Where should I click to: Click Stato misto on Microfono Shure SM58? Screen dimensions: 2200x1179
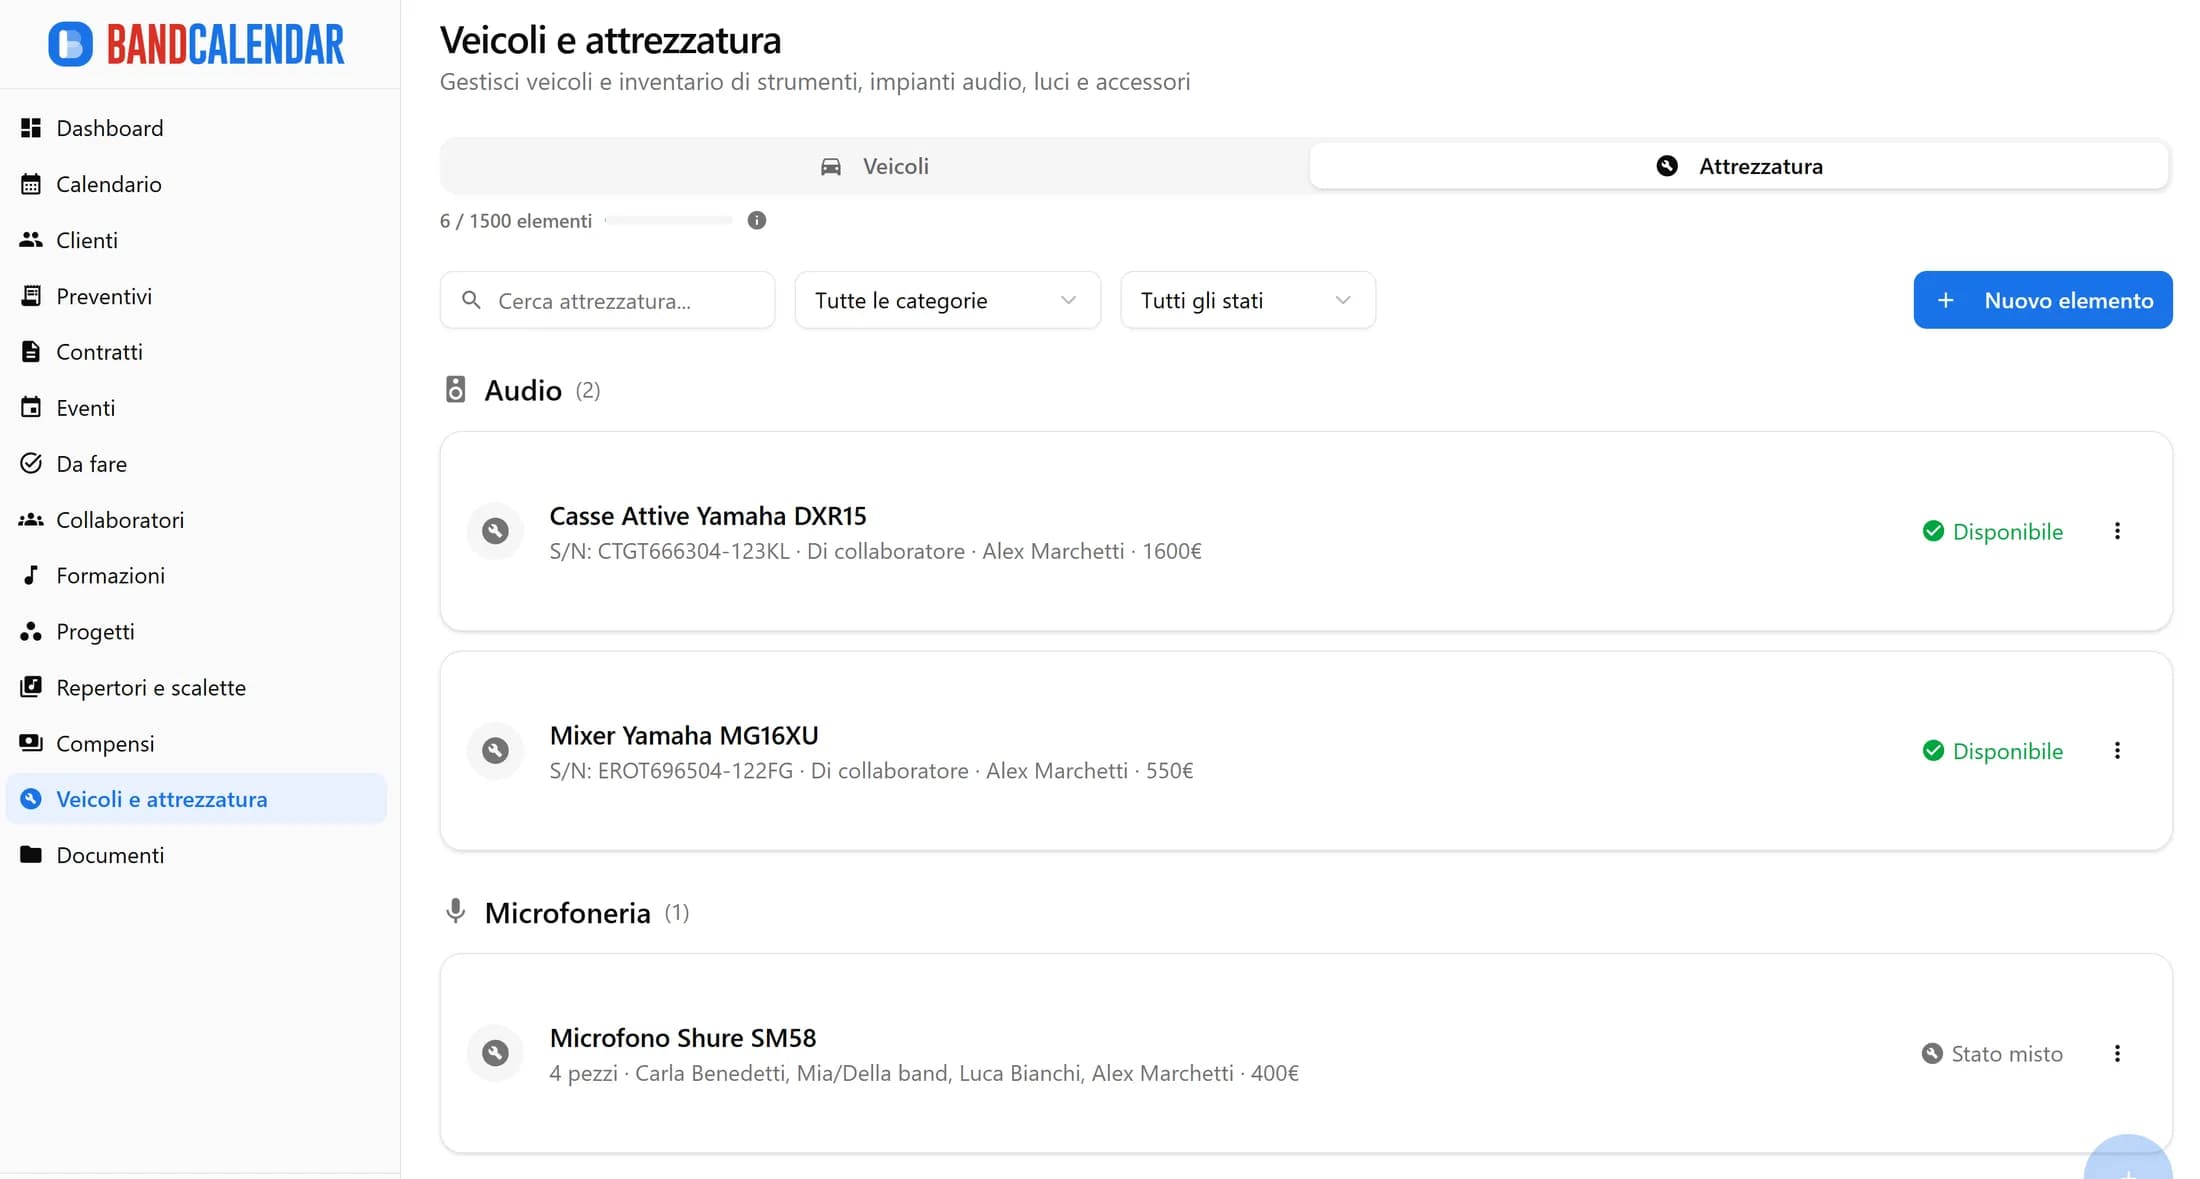[1991, 1053]
